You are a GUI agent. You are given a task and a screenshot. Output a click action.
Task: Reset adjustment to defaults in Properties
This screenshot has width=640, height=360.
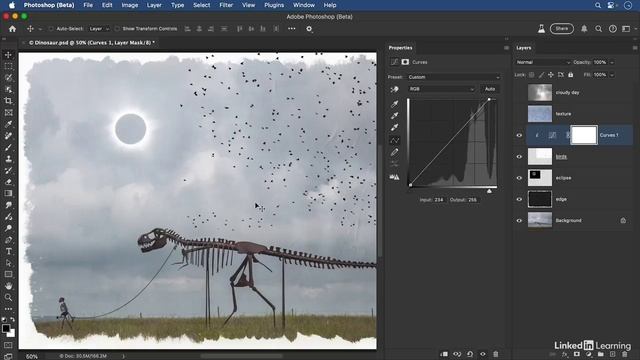coord(470,354)
